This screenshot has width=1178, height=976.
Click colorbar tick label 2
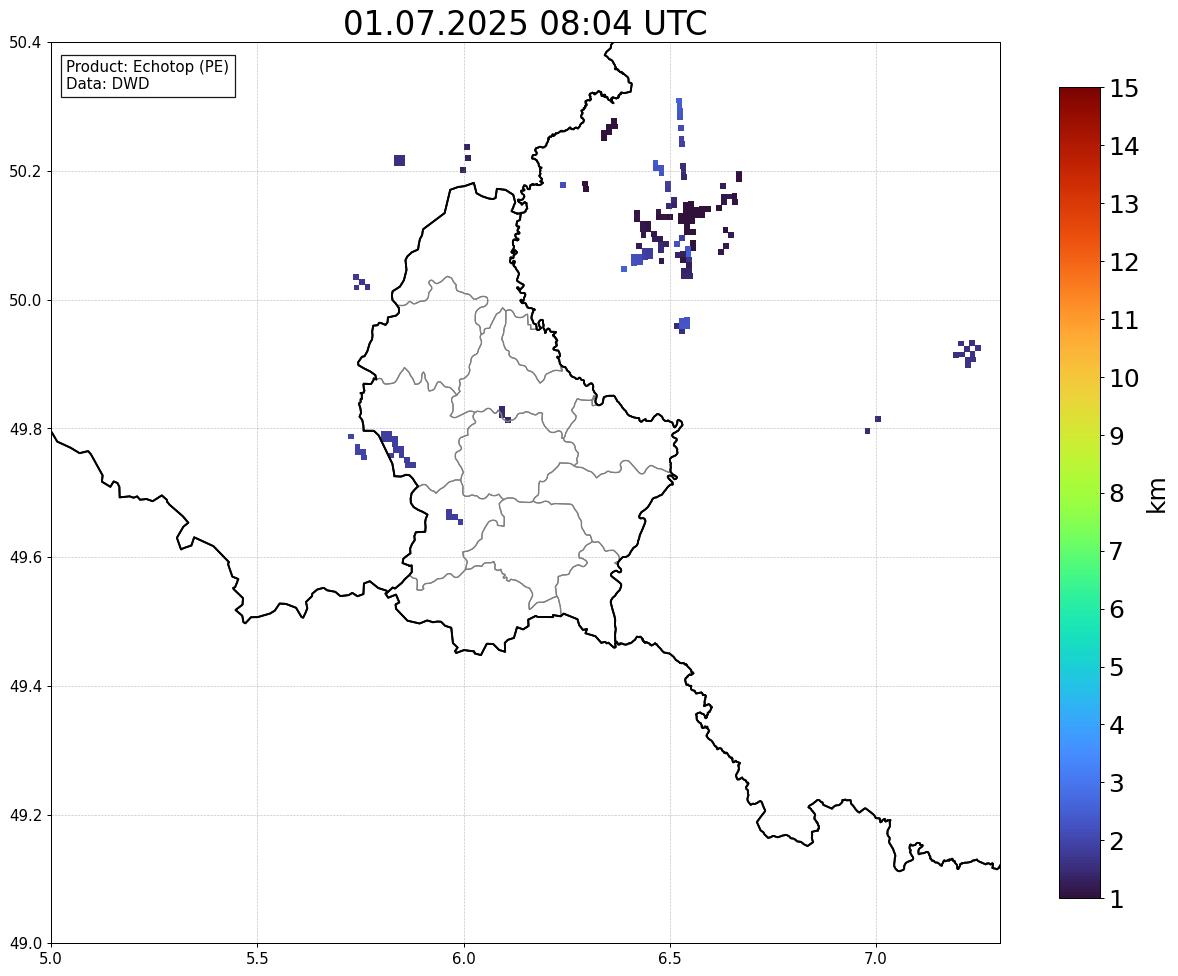(1117, 841)
